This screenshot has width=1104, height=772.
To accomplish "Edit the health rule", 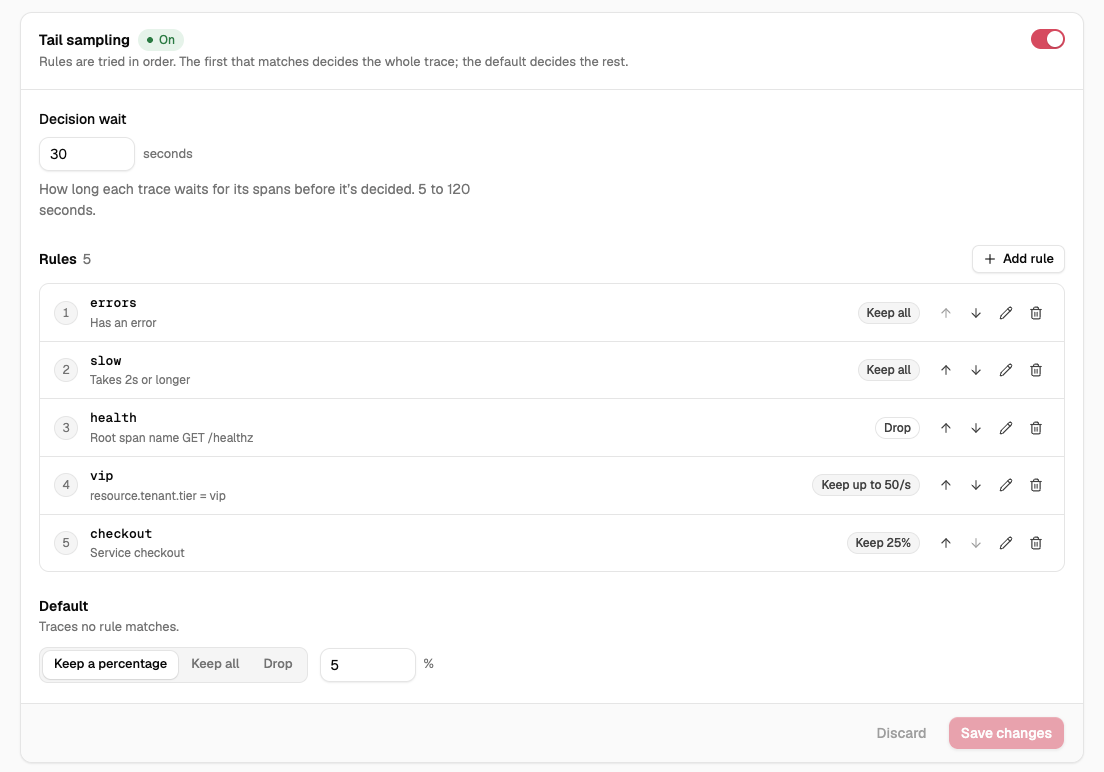I will click(x=1006, y=428).
